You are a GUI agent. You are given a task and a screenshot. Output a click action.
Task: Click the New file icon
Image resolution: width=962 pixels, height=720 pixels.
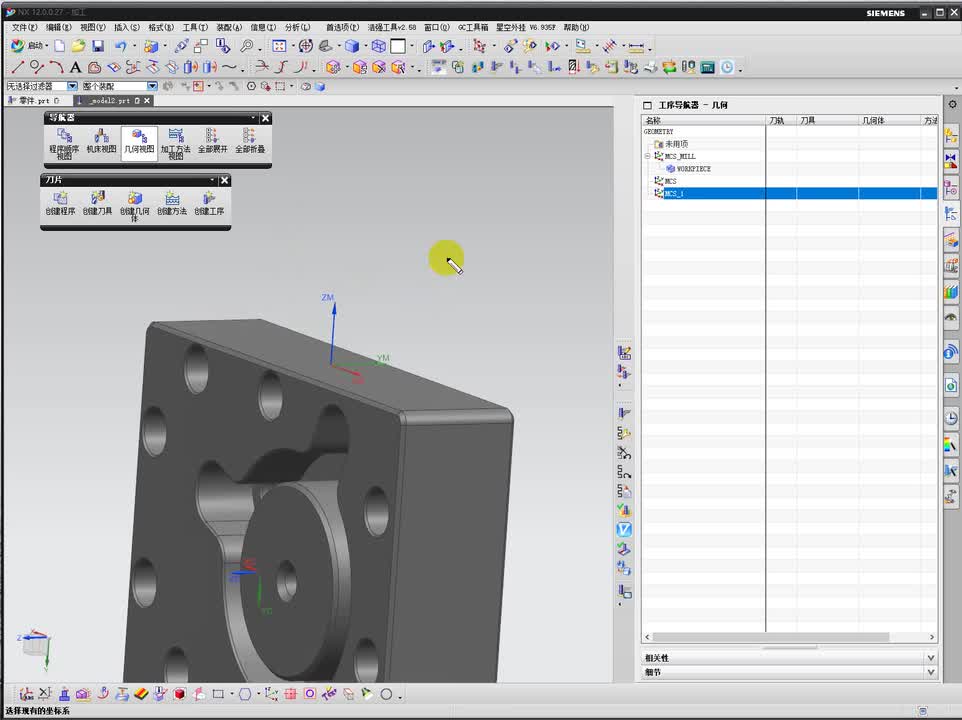tap(60, 46)
